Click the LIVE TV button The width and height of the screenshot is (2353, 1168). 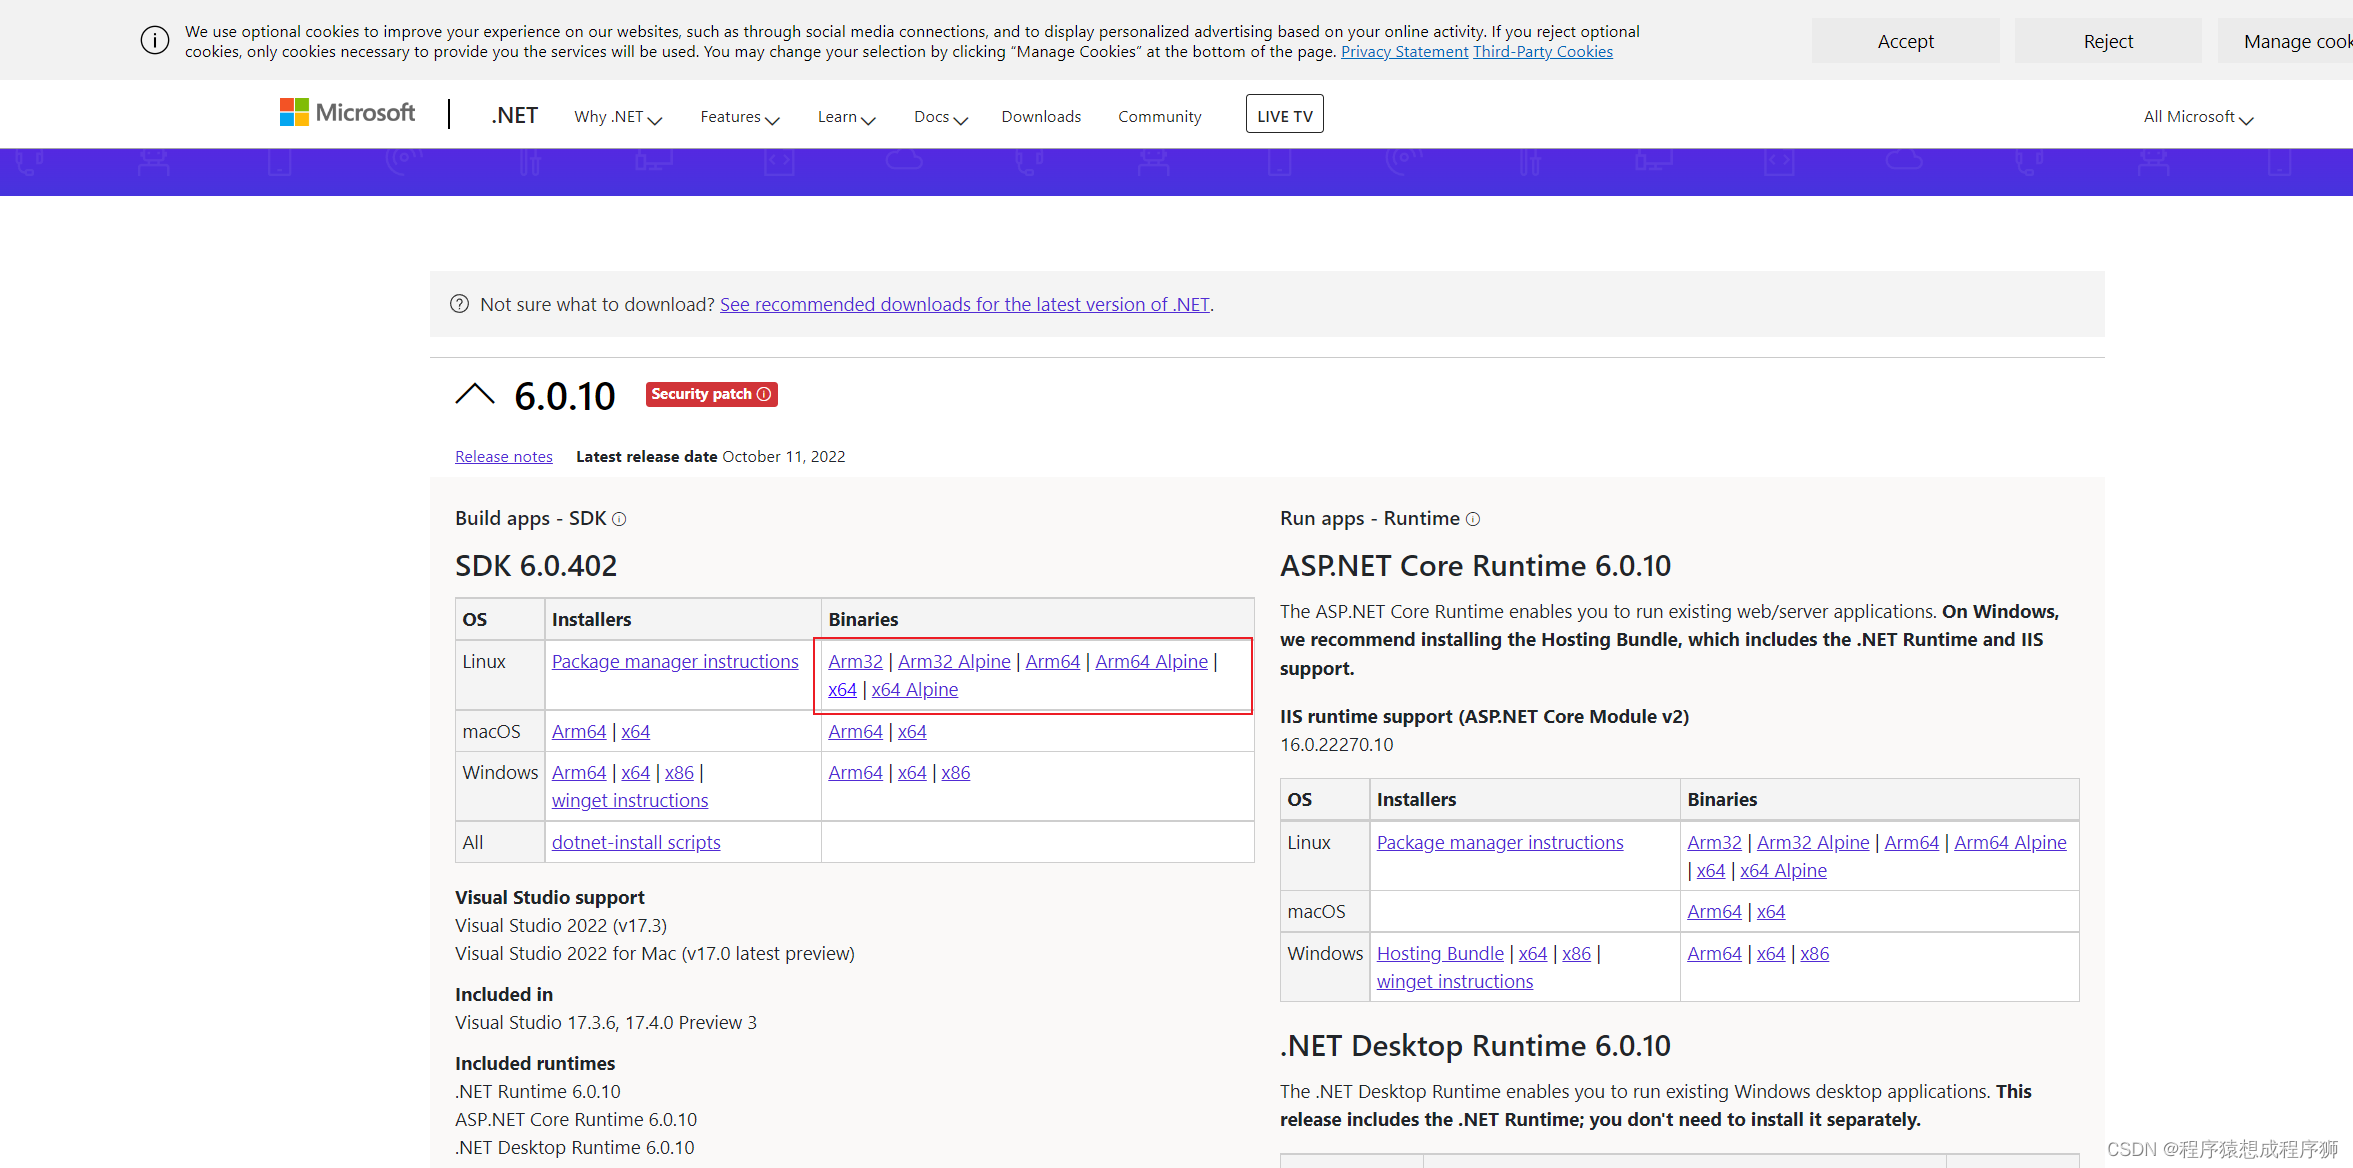click(1284, 113)
